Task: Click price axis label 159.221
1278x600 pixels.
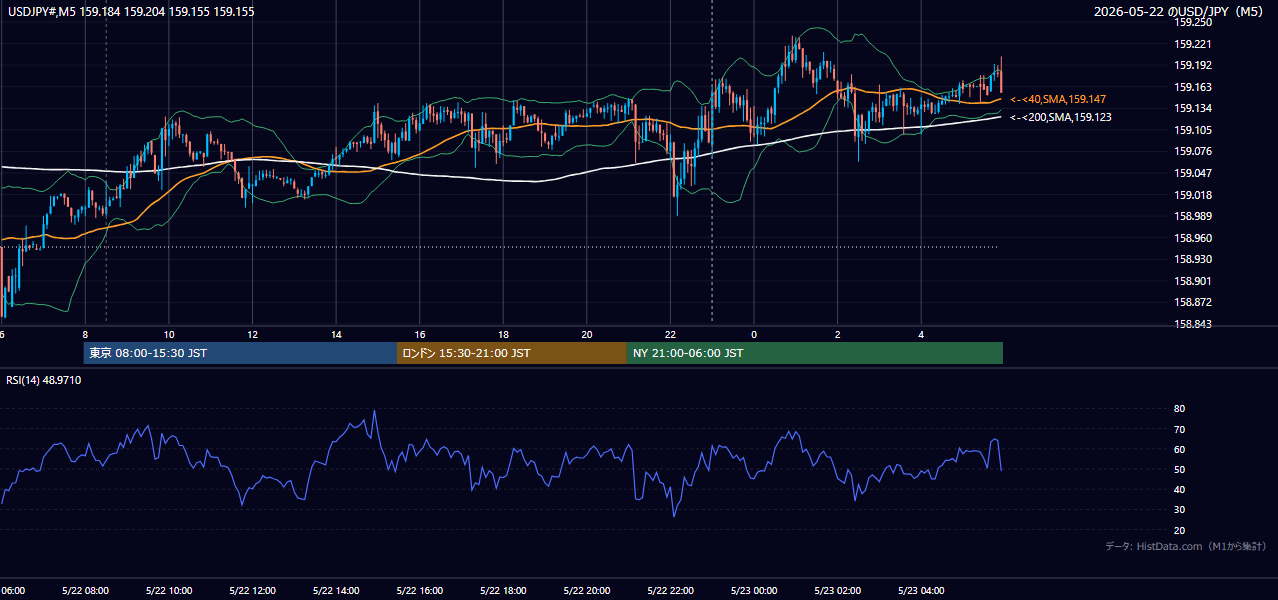Action: (1193, 44)
